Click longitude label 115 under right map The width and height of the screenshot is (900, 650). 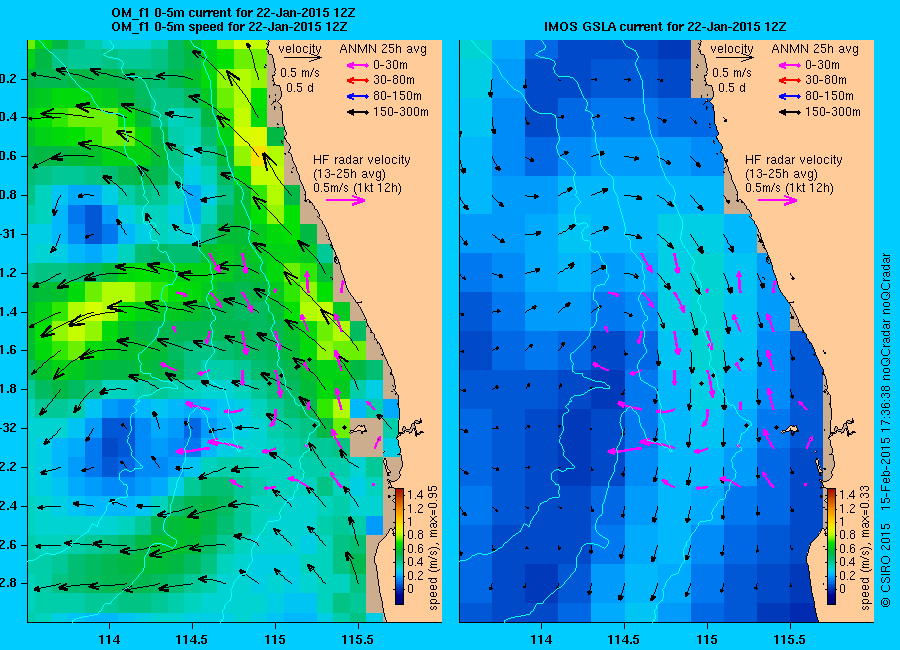pyautogui.click(x=707, y=639)
